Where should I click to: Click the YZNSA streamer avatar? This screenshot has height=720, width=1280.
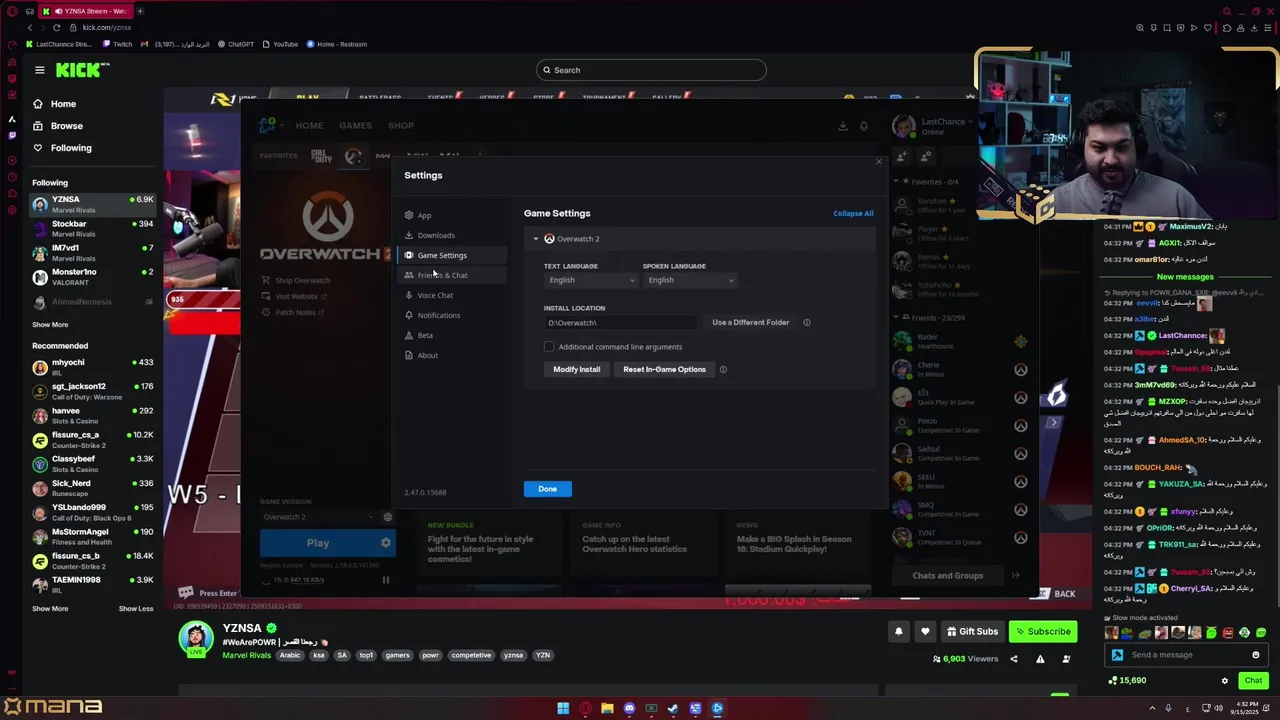(196, 639)
